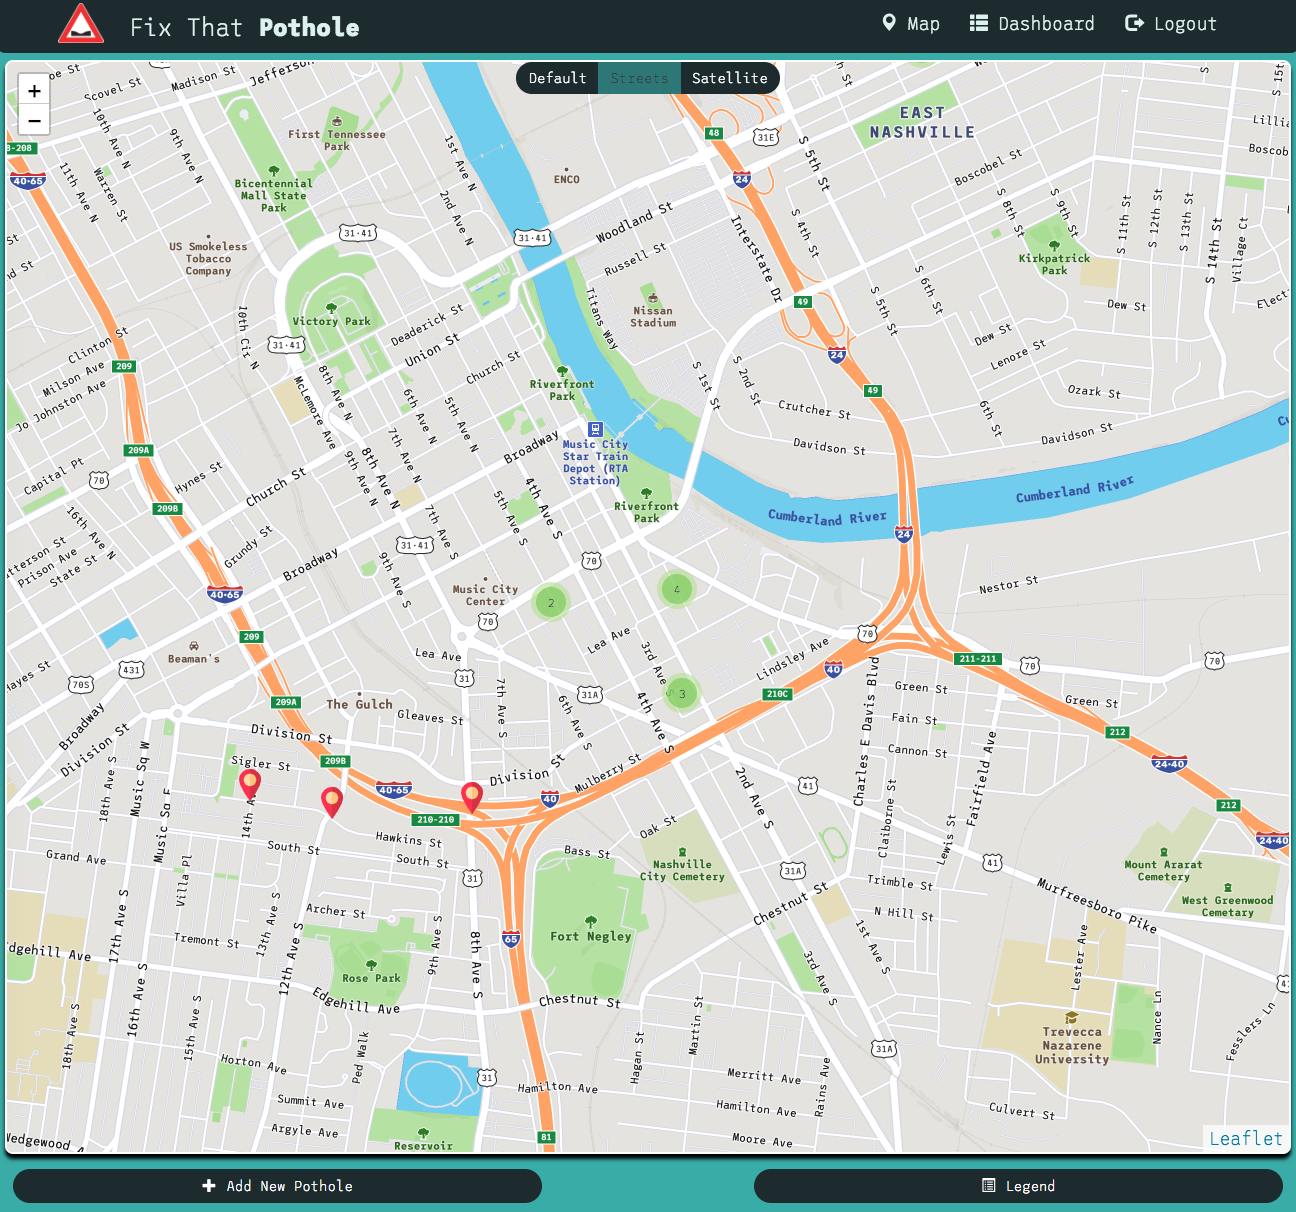Click the Trevecca Nazarene University label
Screen dimensions: 1296x1212
point(1072,1045)
